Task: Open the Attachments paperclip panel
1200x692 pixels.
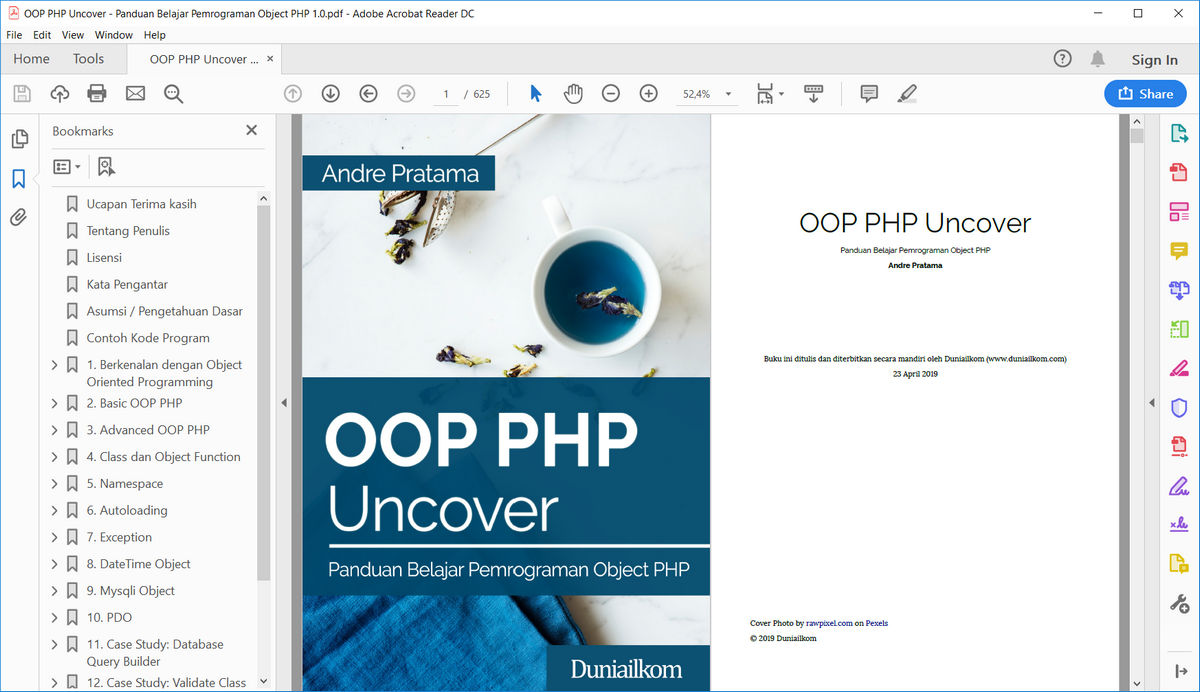Action: (x=19, y=217)
